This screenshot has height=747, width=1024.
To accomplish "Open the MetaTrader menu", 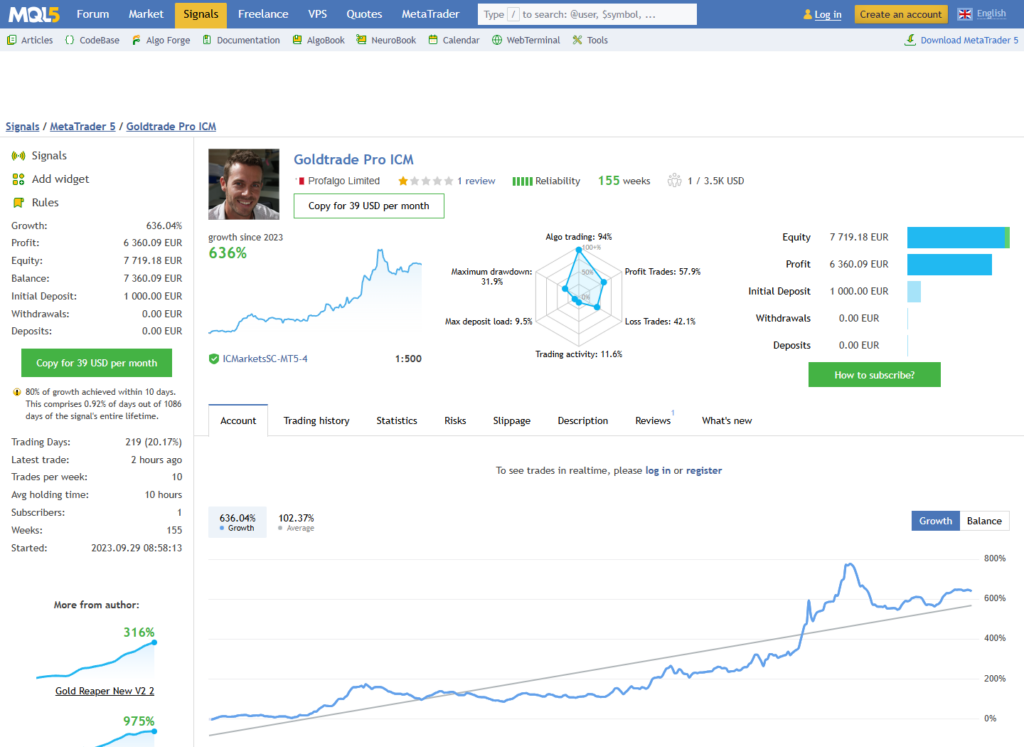I will [430, 14].
